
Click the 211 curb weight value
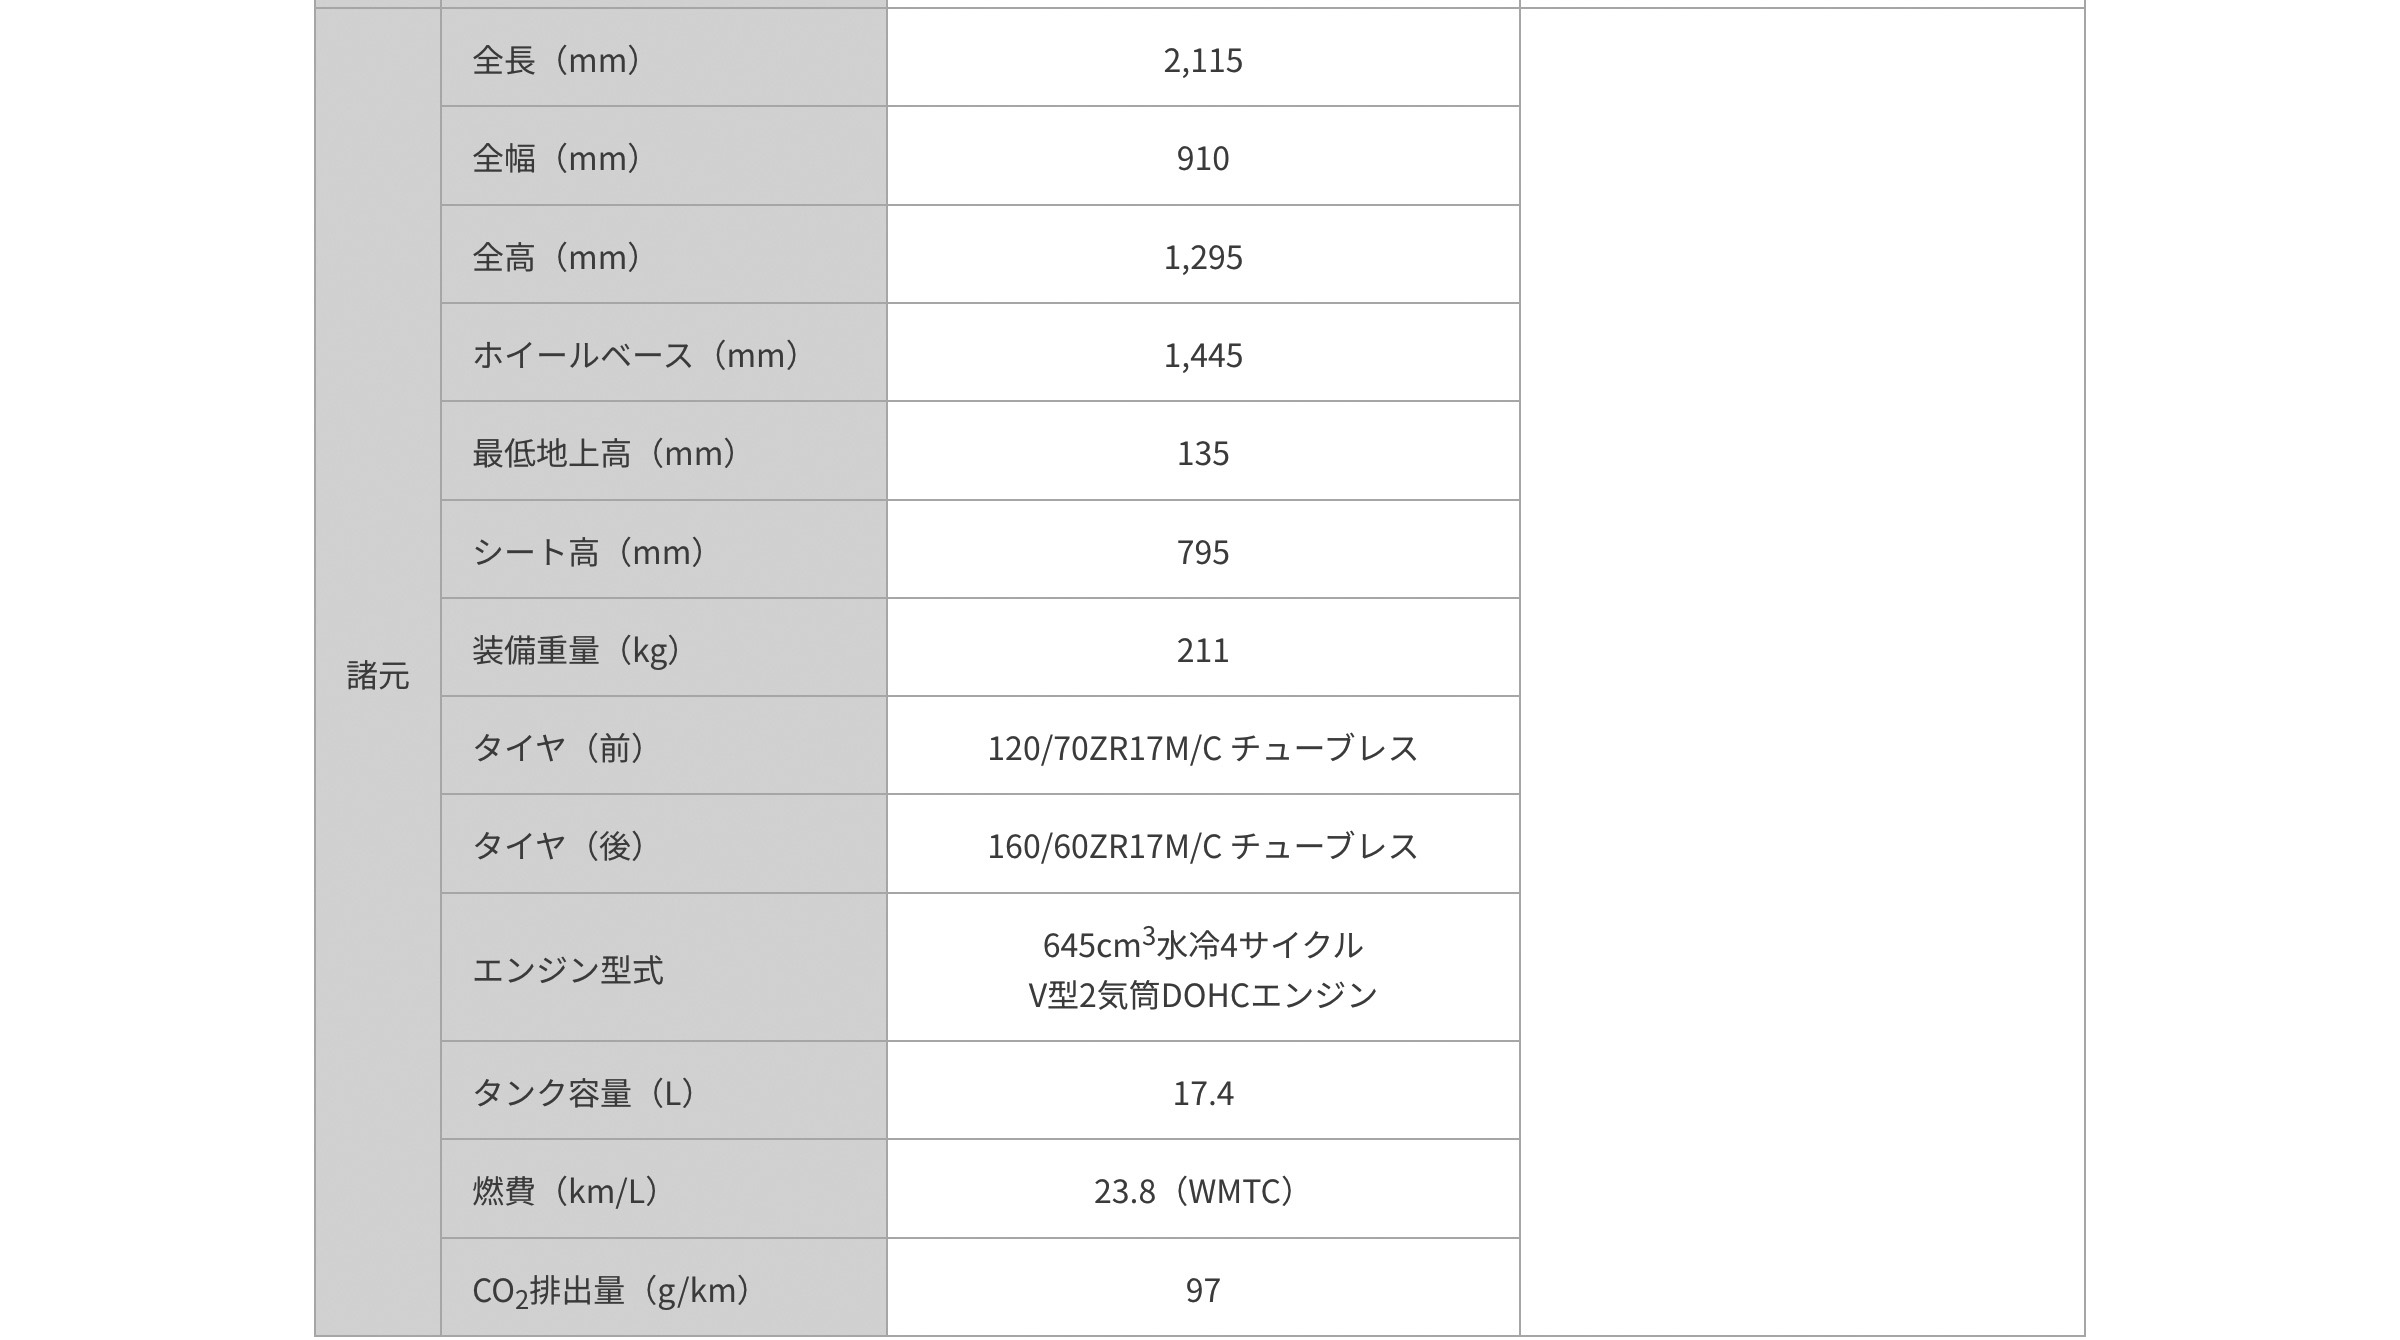1202,650
